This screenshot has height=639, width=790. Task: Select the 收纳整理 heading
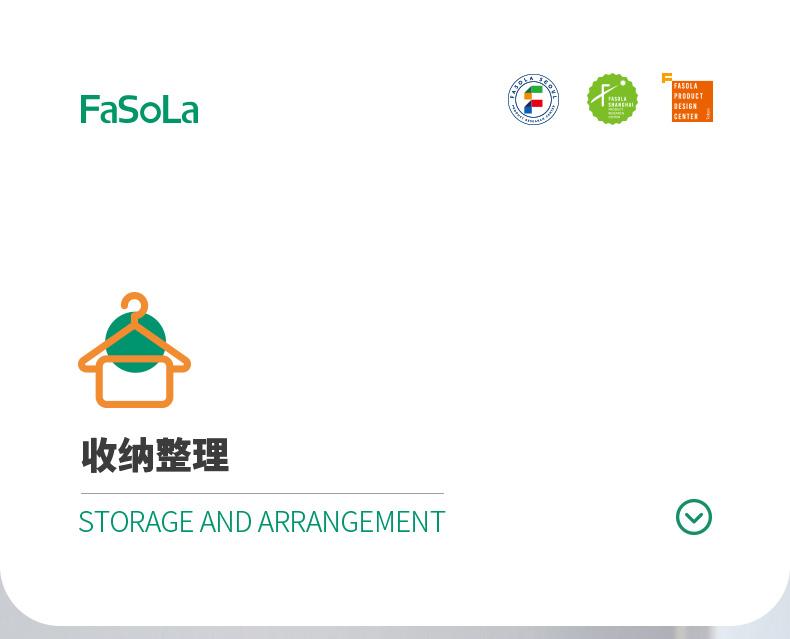(x=155, y=455)
